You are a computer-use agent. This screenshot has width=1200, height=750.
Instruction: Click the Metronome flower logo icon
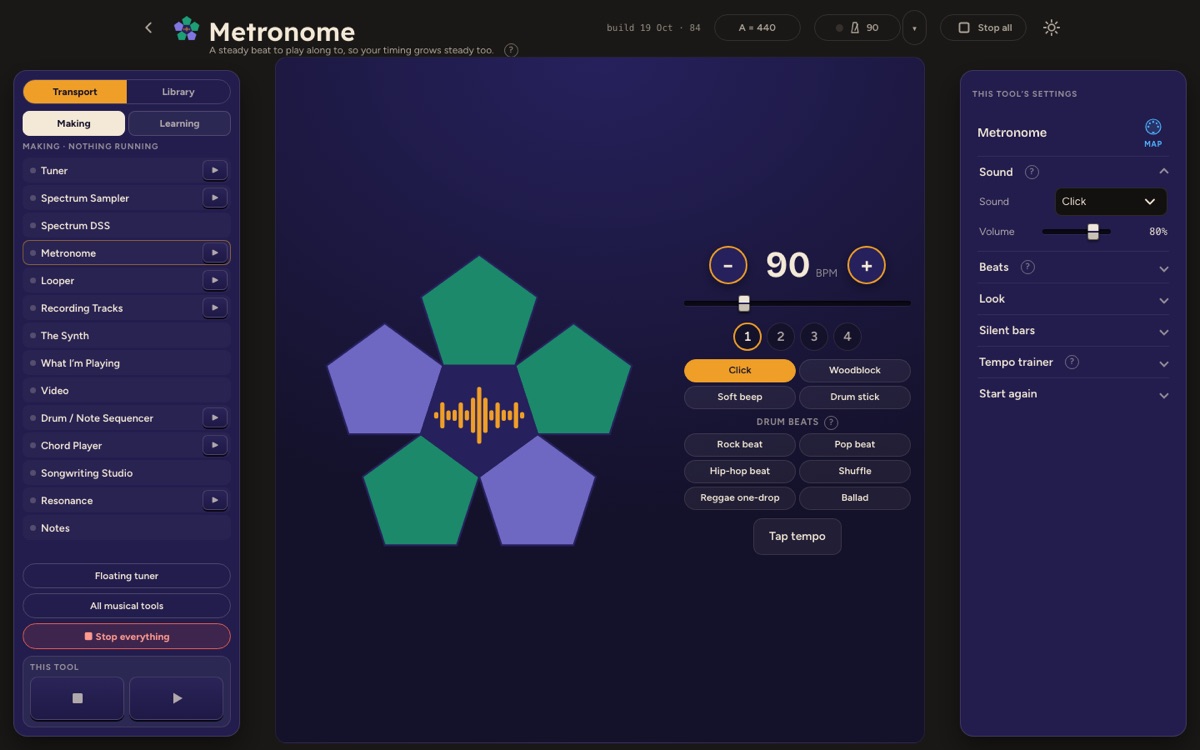[186, 28]
